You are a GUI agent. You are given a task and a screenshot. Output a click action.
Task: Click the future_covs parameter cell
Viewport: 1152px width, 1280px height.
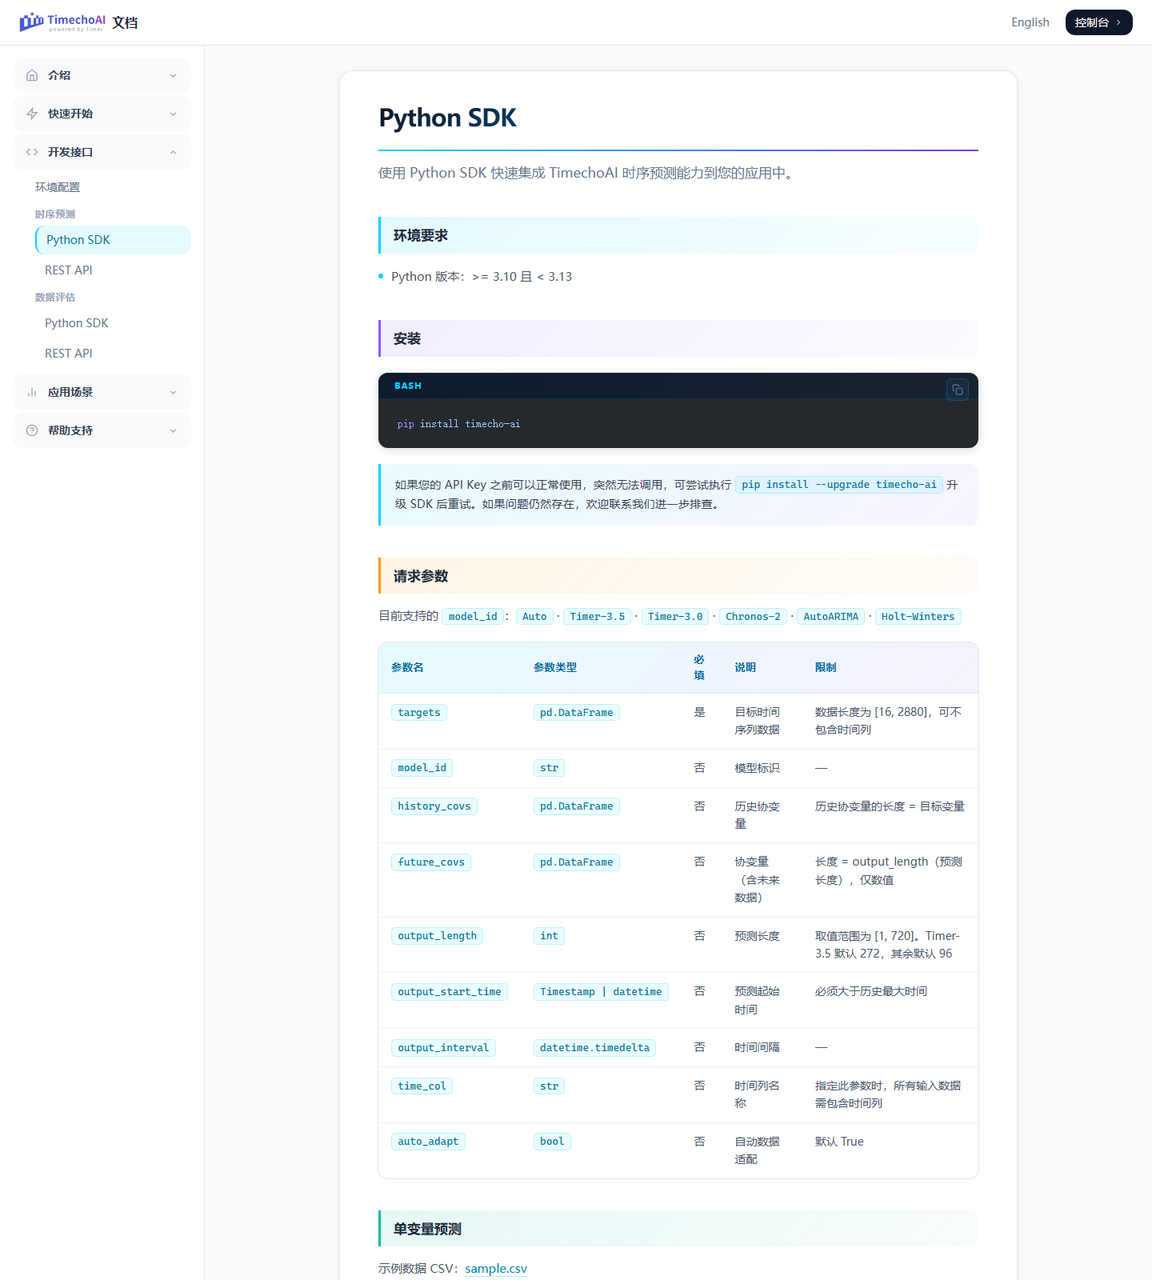tap(431, 862)
